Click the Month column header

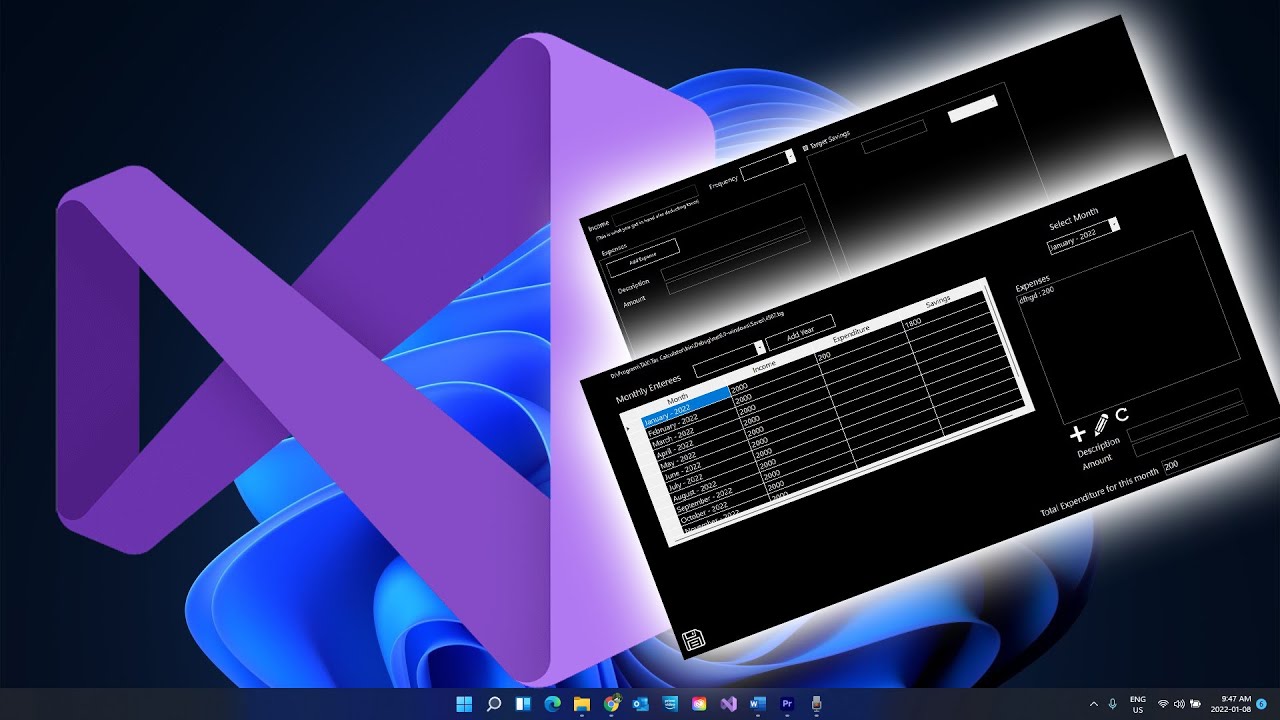679,396
